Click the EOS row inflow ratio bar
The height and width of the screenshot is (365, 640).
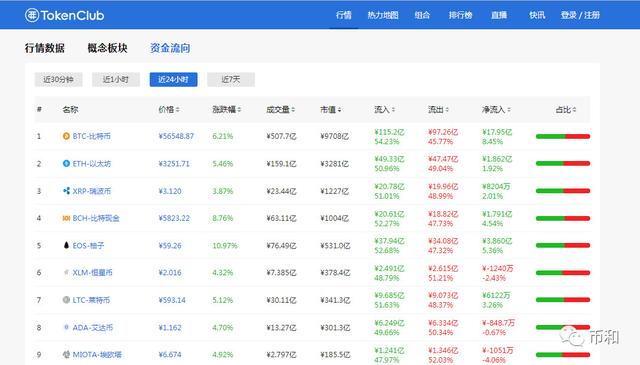click(x=563, y=245)
